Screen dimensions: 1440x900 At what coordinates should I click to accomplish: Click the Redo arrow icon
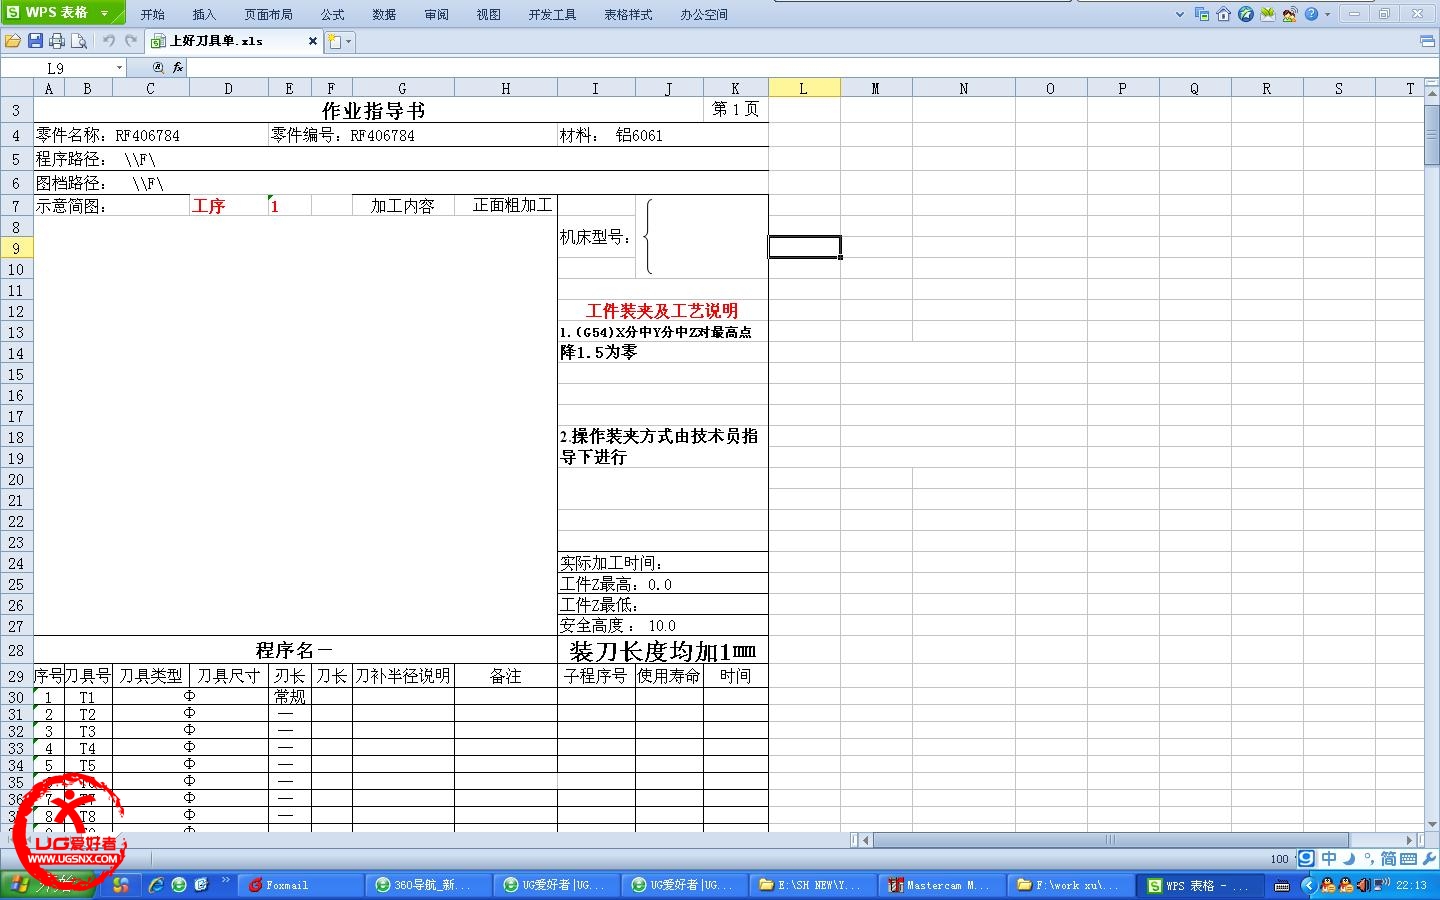130,41
